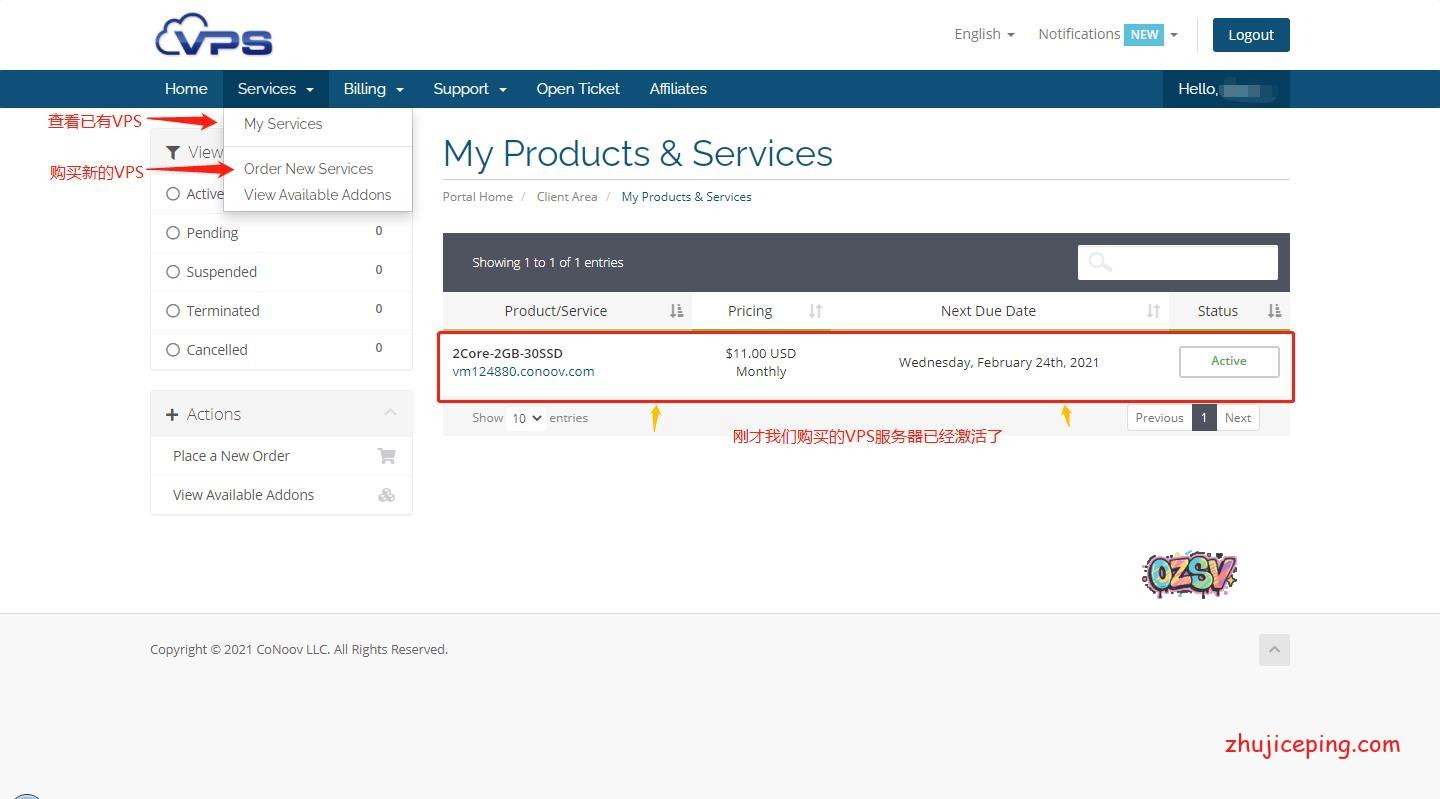Click the scroll-to-top arrow button in footer

(1274, 650)
